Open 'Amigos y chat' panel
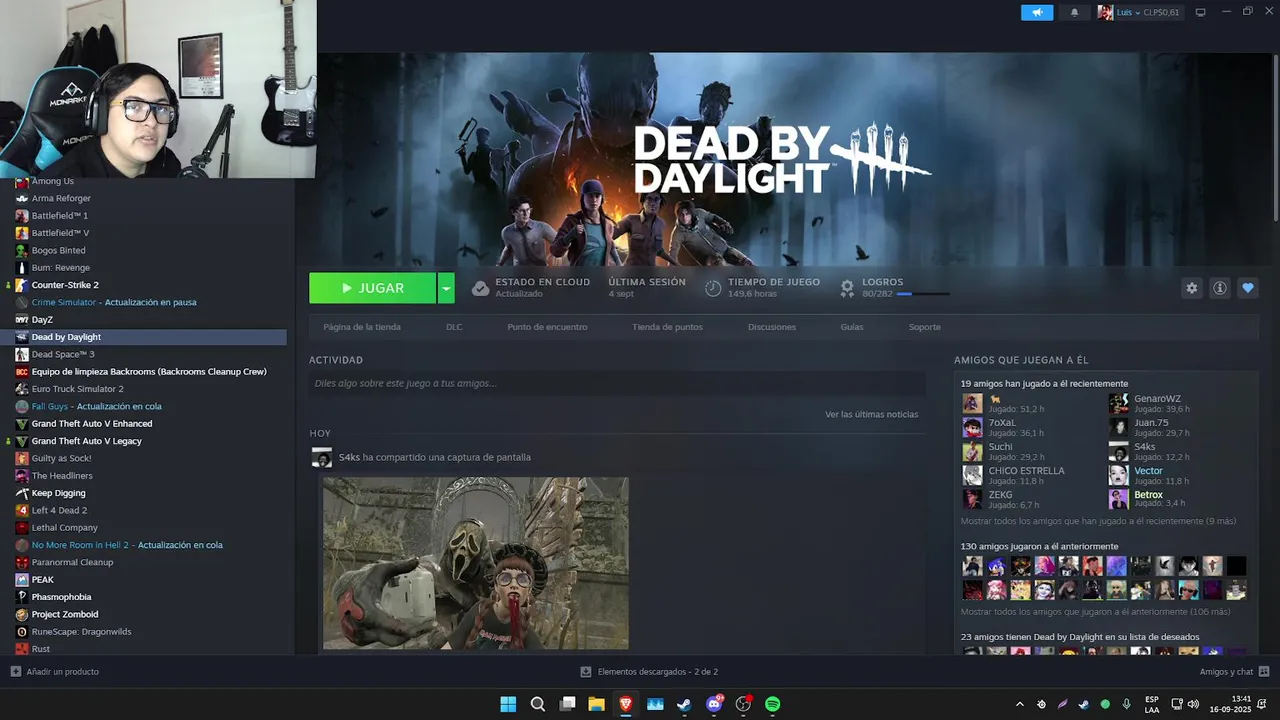 pyautogui.click(x=1234, y=672)
